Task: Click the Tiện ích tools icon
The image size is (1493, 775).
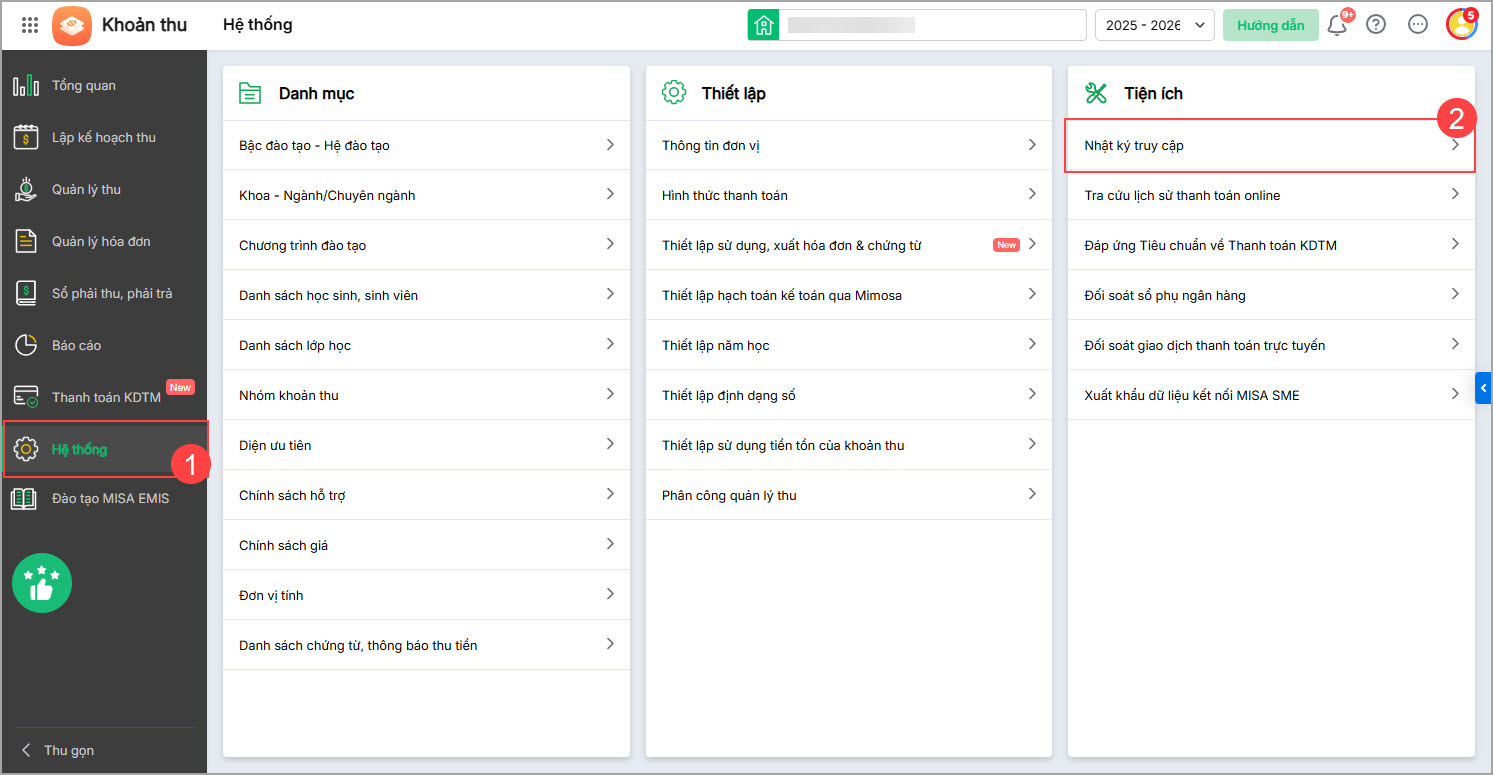Action: coord(1096,93)
